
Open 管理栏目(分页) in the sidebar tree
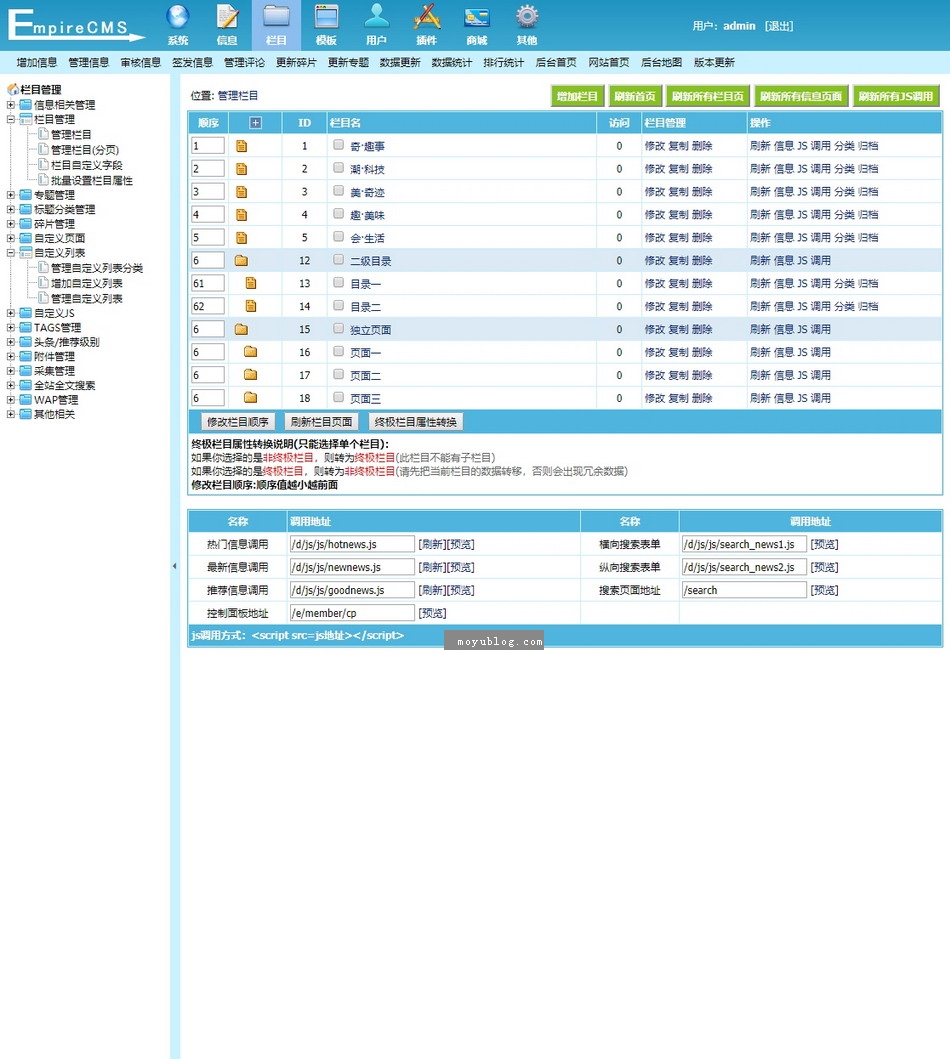(x=85, y=150)
